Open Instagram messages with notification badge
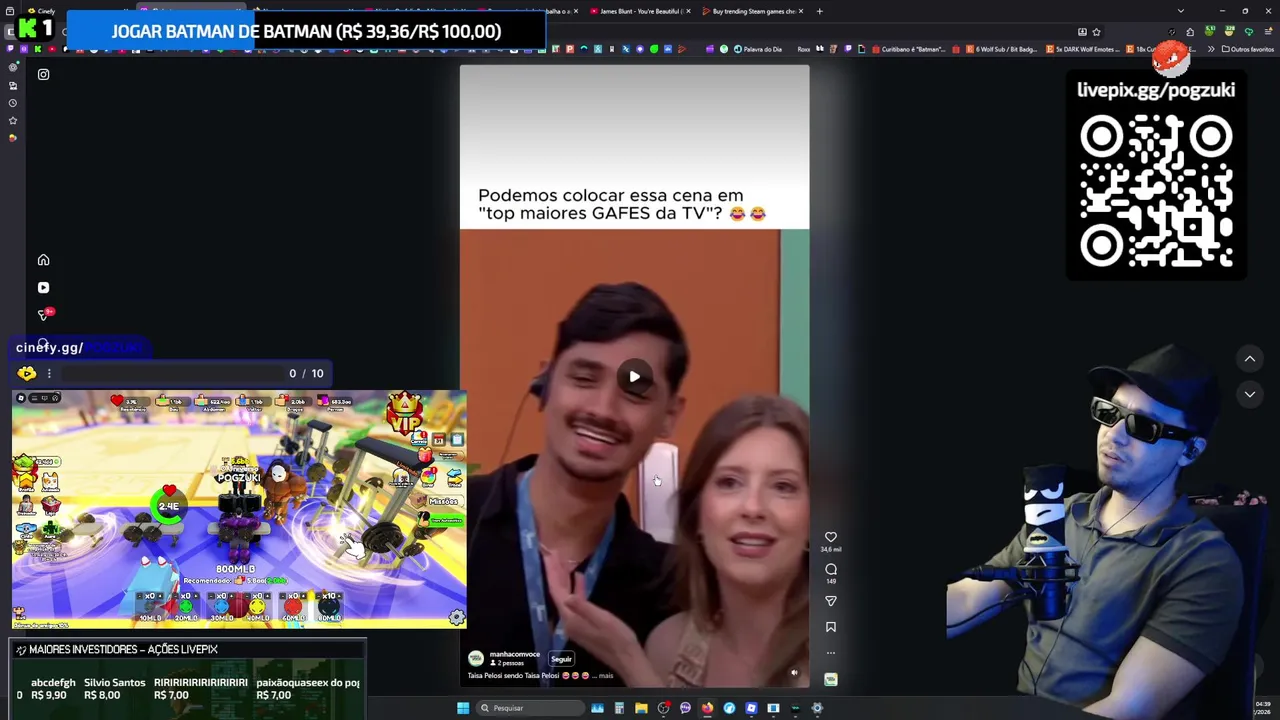 43,315
